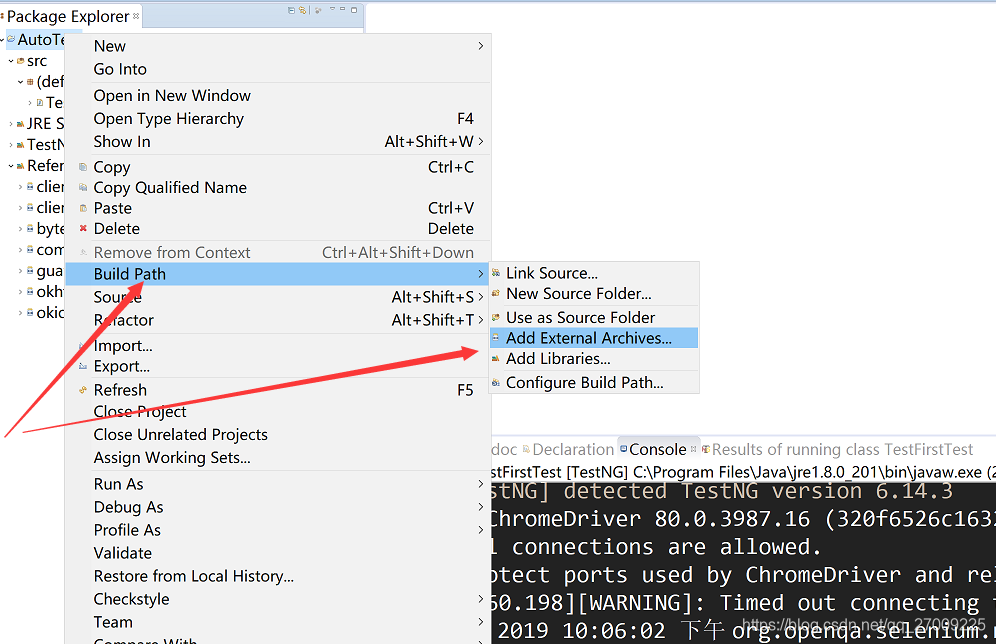
Task: Click the Copy icon in the context menu
Action: 83,167
